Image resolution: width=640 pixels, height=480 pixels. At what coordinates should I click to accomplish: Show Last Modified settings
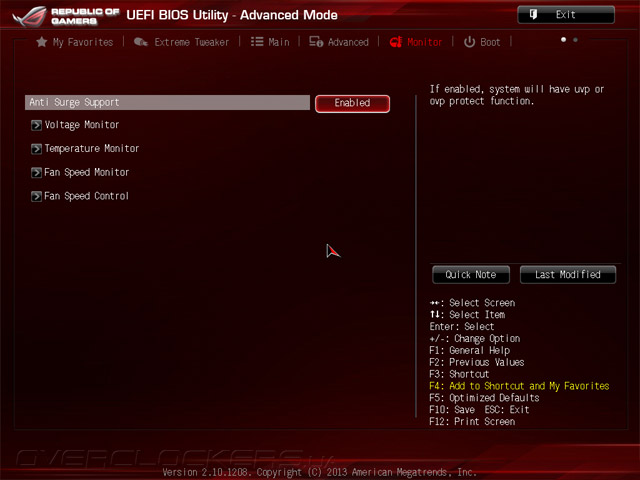pyautogui.click(x=568, y=275)
